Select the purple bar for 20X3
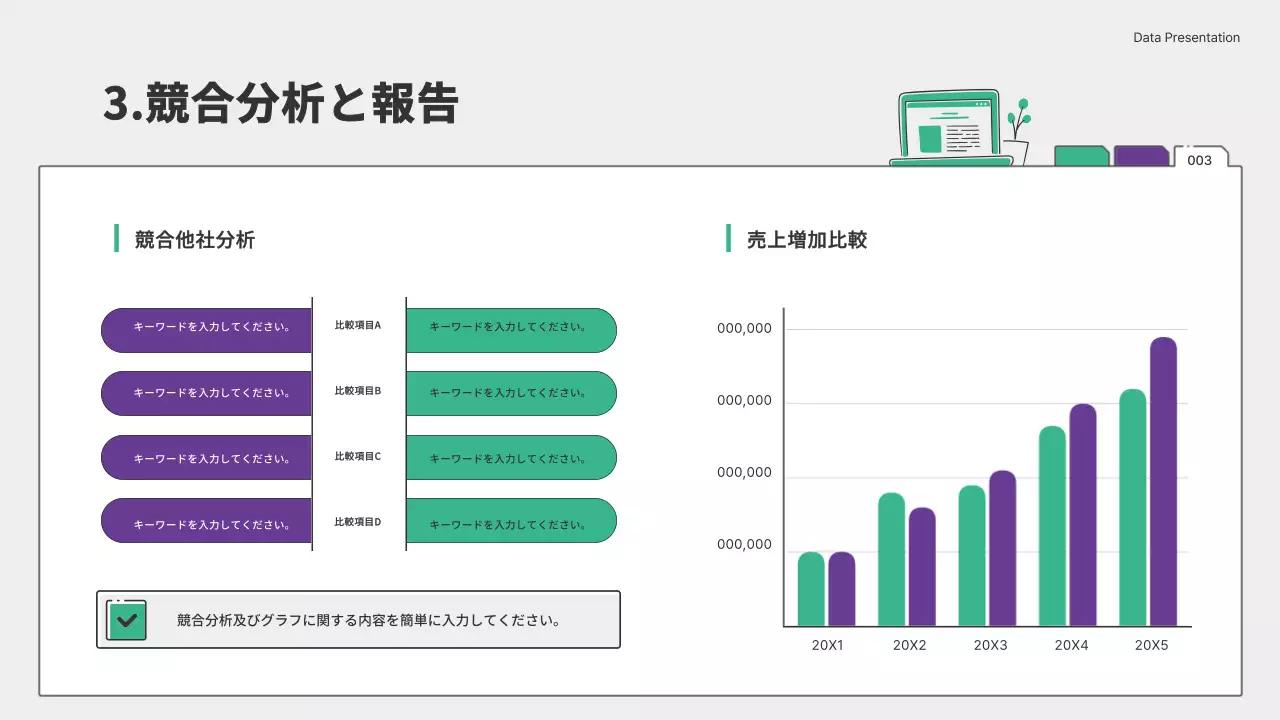This screenshot has height=720, width=1280. pos(1002,548)
